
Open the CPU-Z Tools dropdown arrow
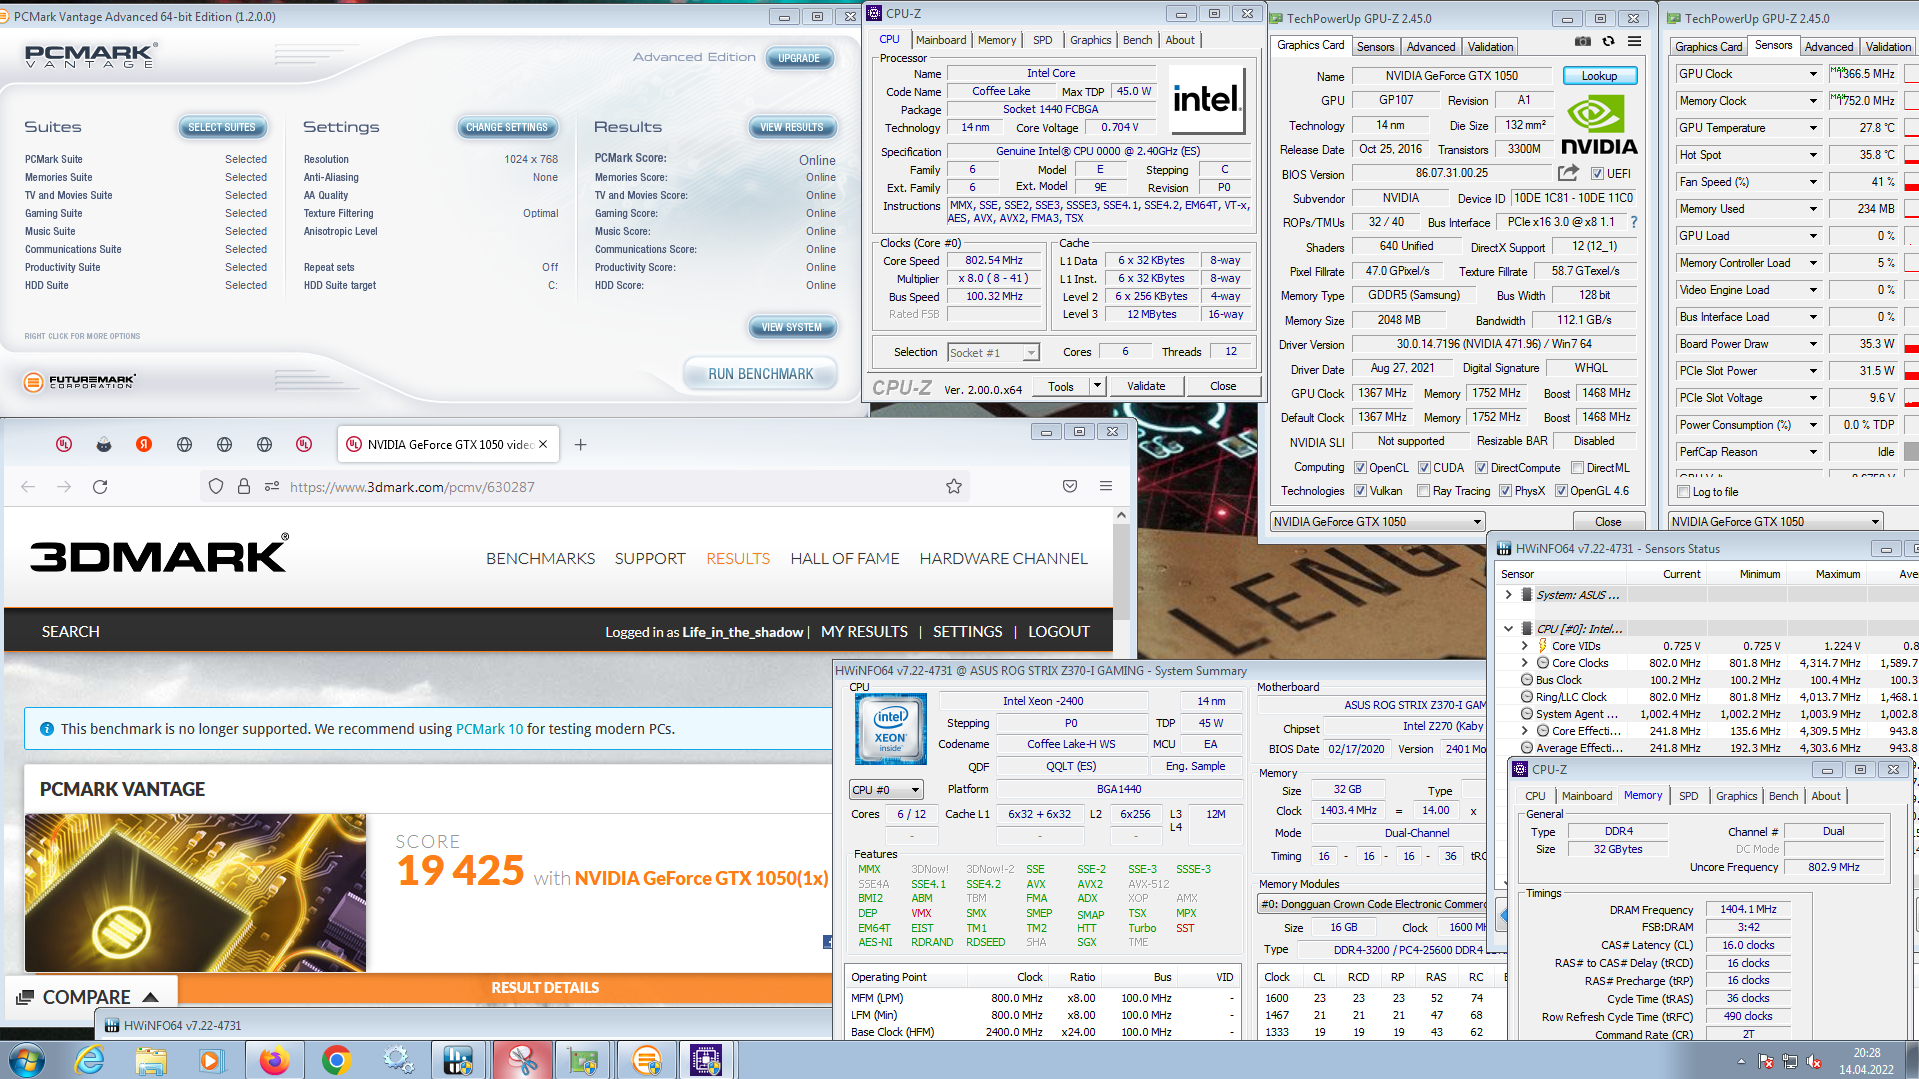click(x=1097, y=386)
